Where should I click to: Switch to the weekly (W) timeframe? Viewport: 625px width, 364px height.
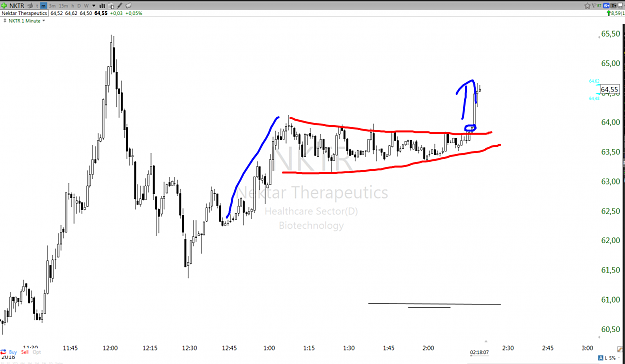[x=86, y=6]
